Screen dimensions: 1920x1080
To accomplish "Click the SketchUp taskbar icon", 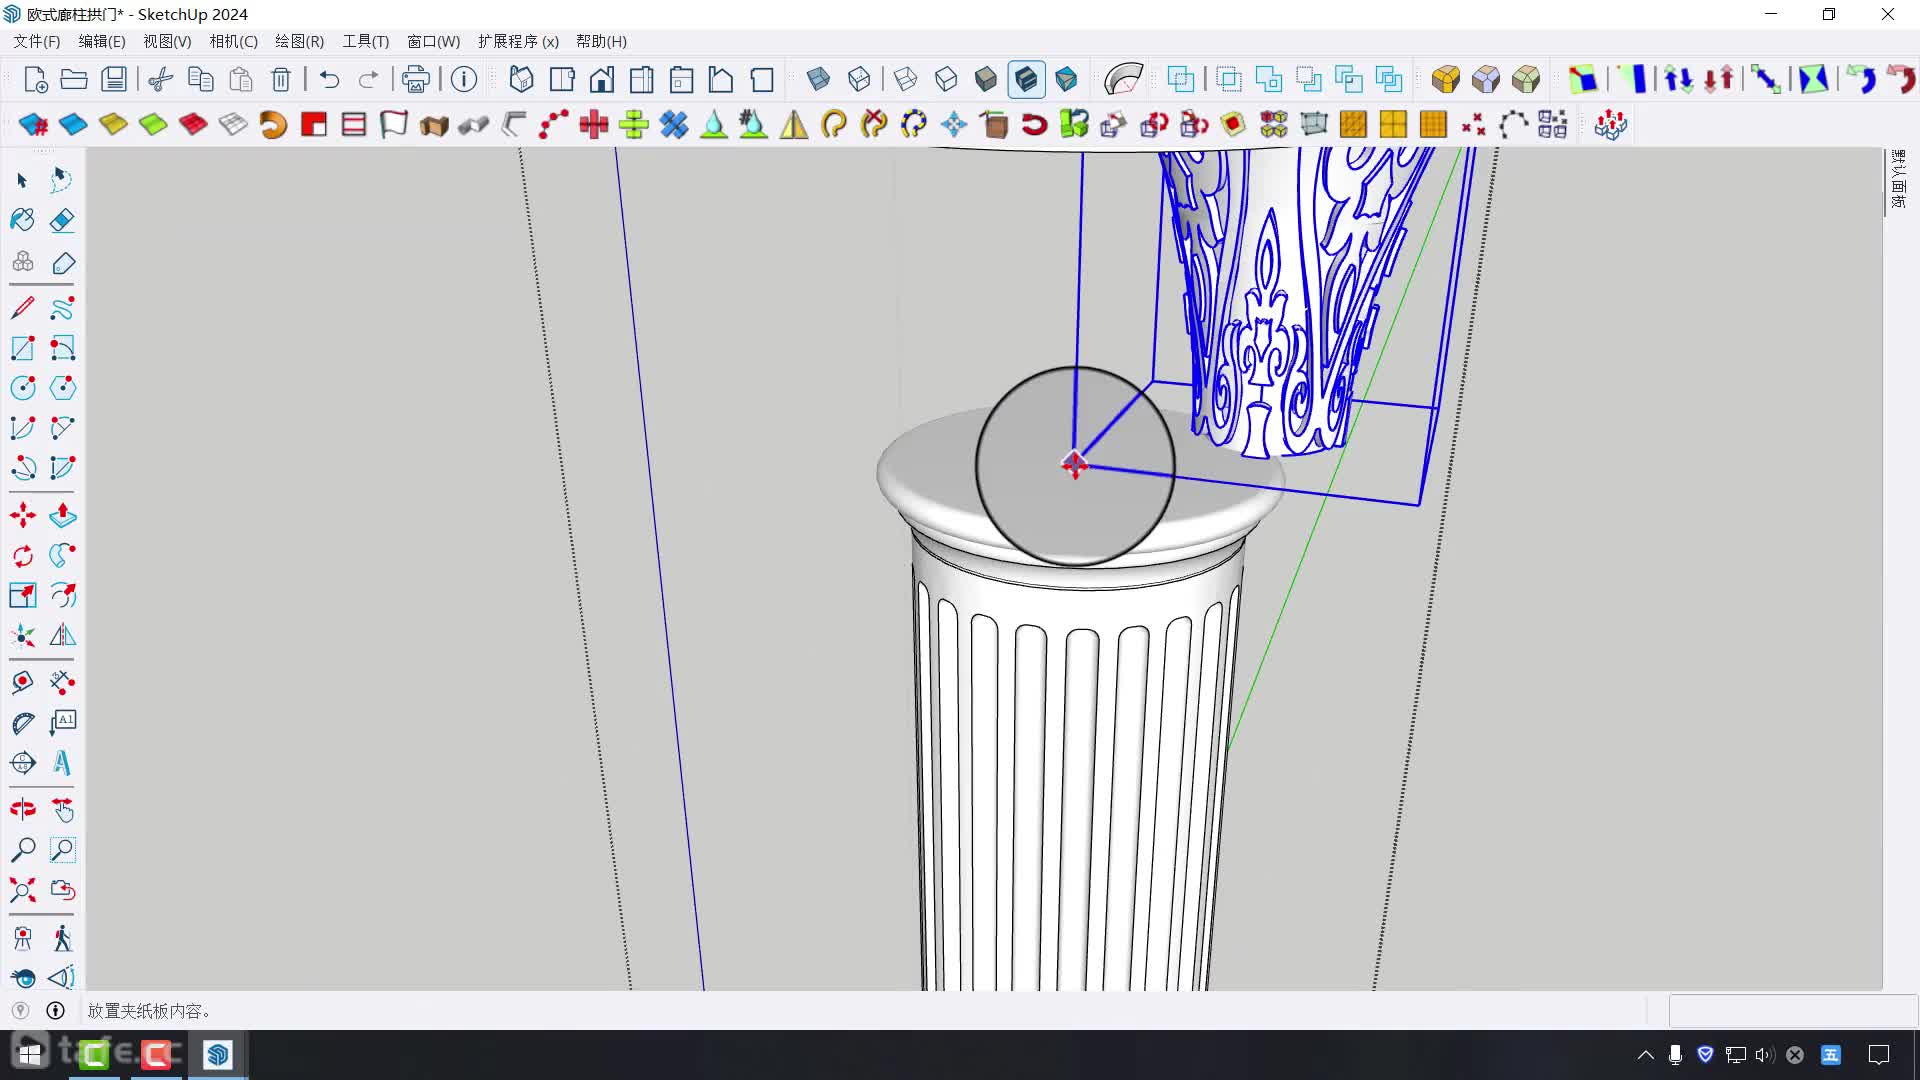I will pyautogui.click(x=217, y=1055).
